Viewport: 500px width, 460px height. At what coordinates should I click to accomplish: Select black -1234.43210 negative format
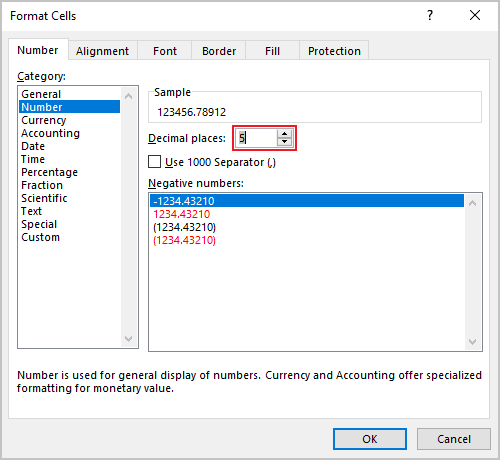pos(307,201)
